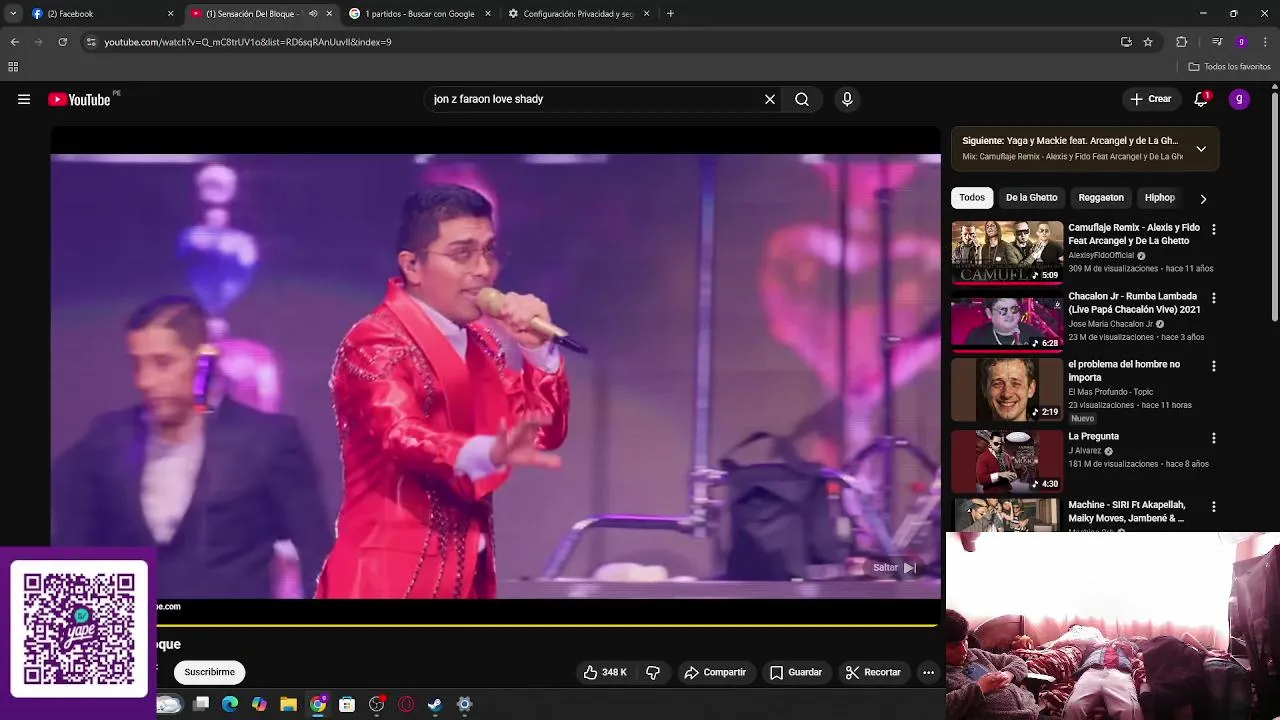This screenshot has height=720, width=1280.
Task: Select the Hiphop filter chip
Action: [x=1160, y=198]
